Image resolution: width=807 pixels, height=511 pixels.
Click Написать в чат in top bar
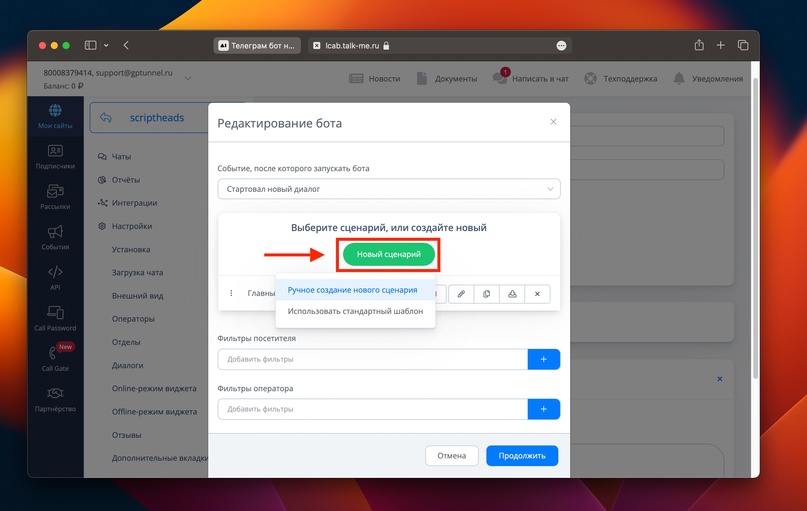coord(531,78)
